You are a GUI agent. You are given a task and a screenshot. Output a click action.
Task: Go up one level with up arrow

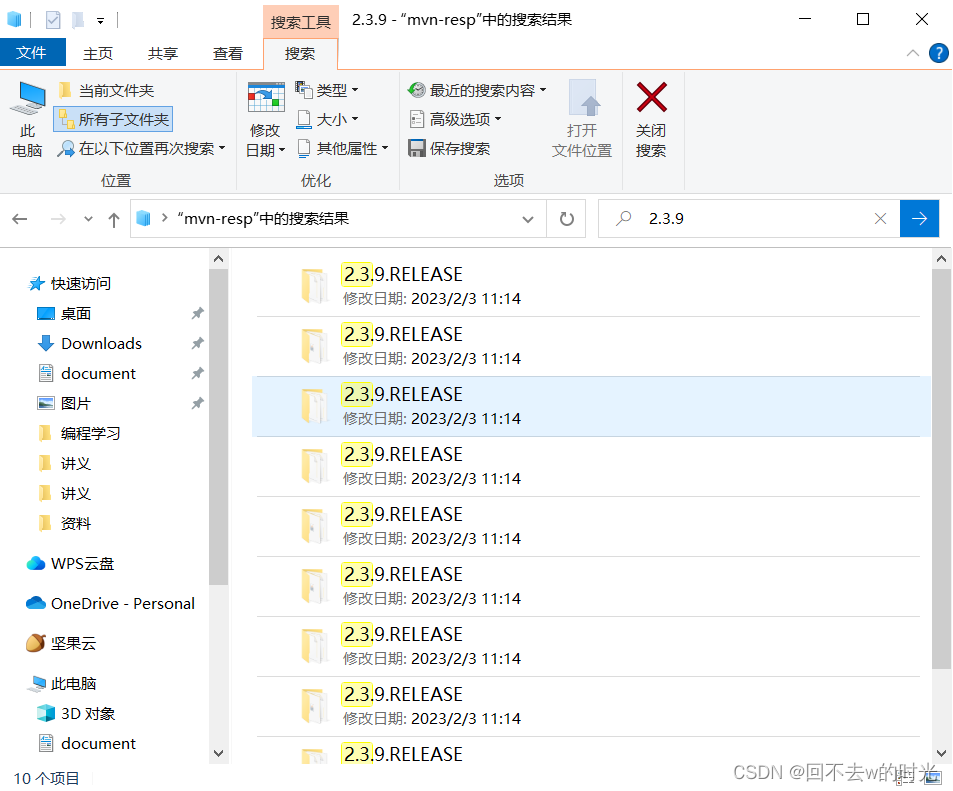[114, 219]
